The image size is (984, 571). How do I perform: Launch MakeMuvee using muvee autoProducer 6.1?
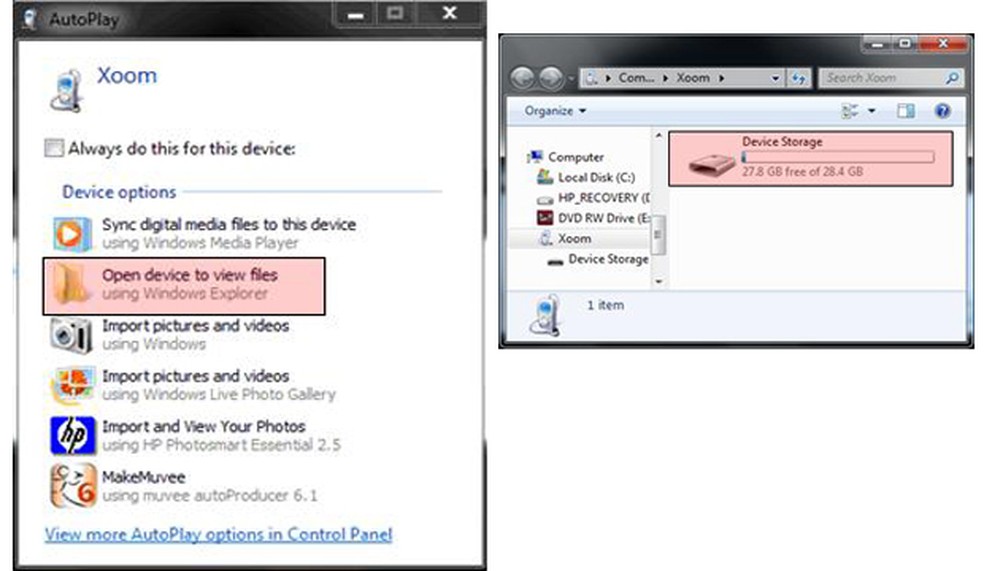coord(210,486)
